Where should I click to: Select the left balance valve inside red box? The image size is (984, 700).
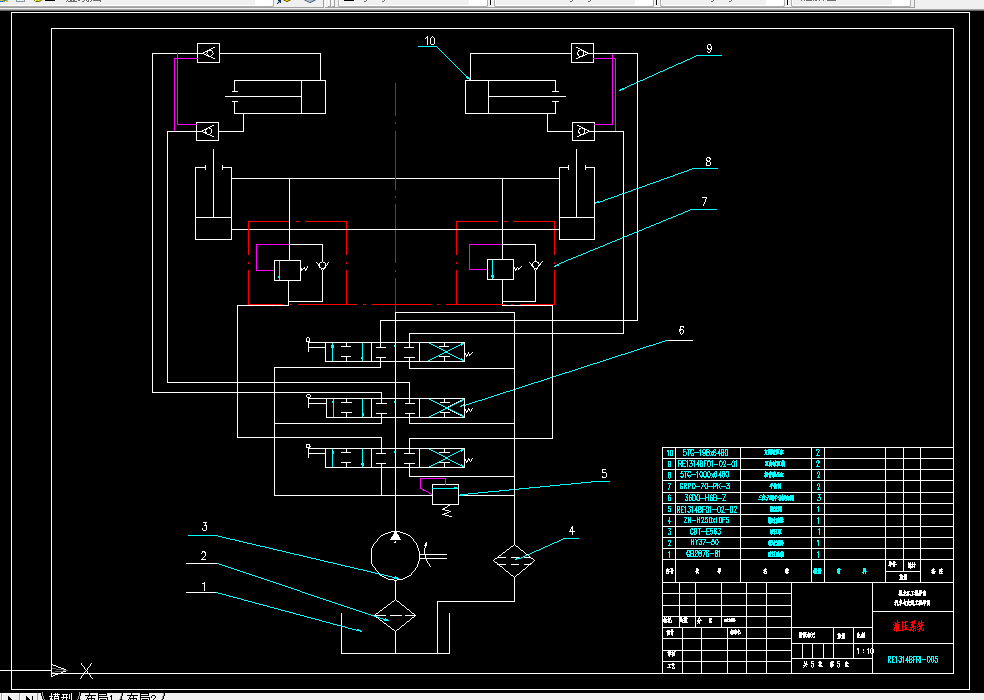click(x=288, y=270)
